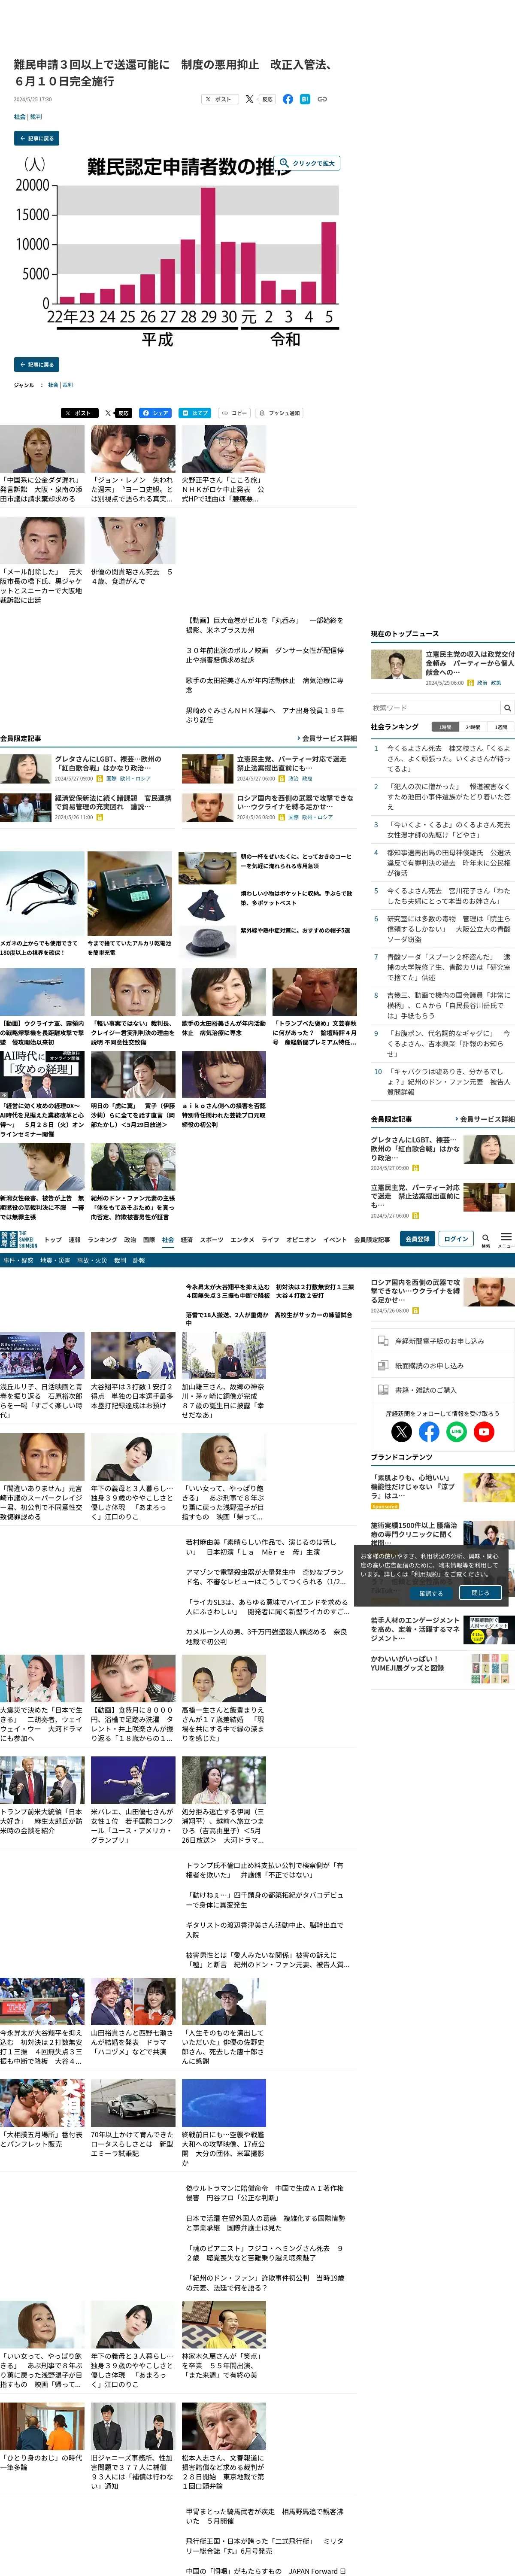Go back with upper 記事に戻る button
515x2576 pixels.
tap(37, 138)
